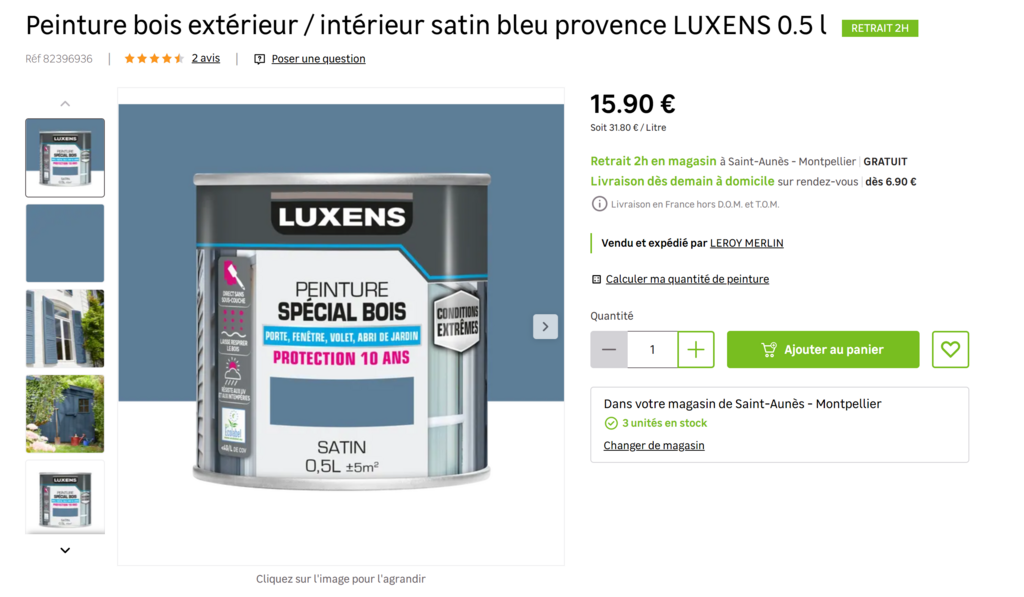1024x597 pixels.
Task: Select the plain blue color swatch thumbnail
Action: coord(65,243)
